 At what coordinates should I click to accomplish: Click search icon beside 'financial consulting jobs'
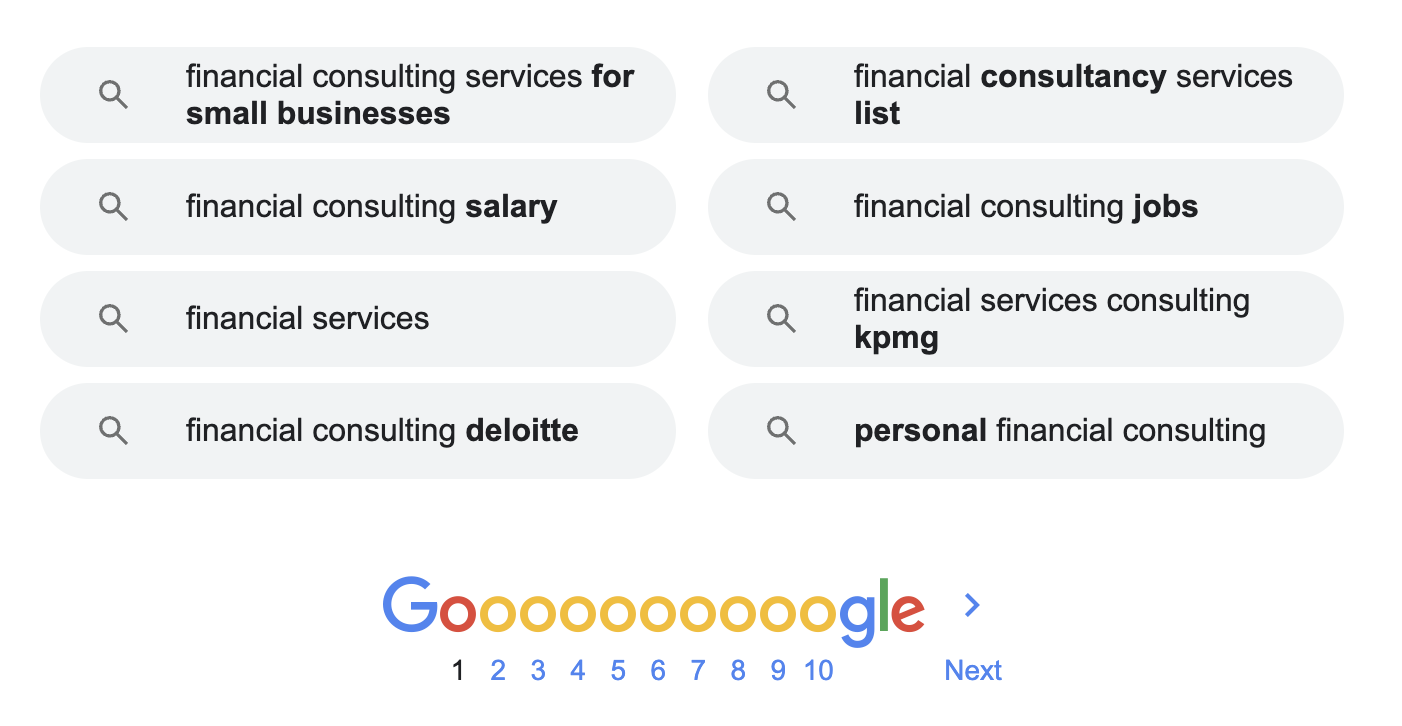tap(782, 207)
